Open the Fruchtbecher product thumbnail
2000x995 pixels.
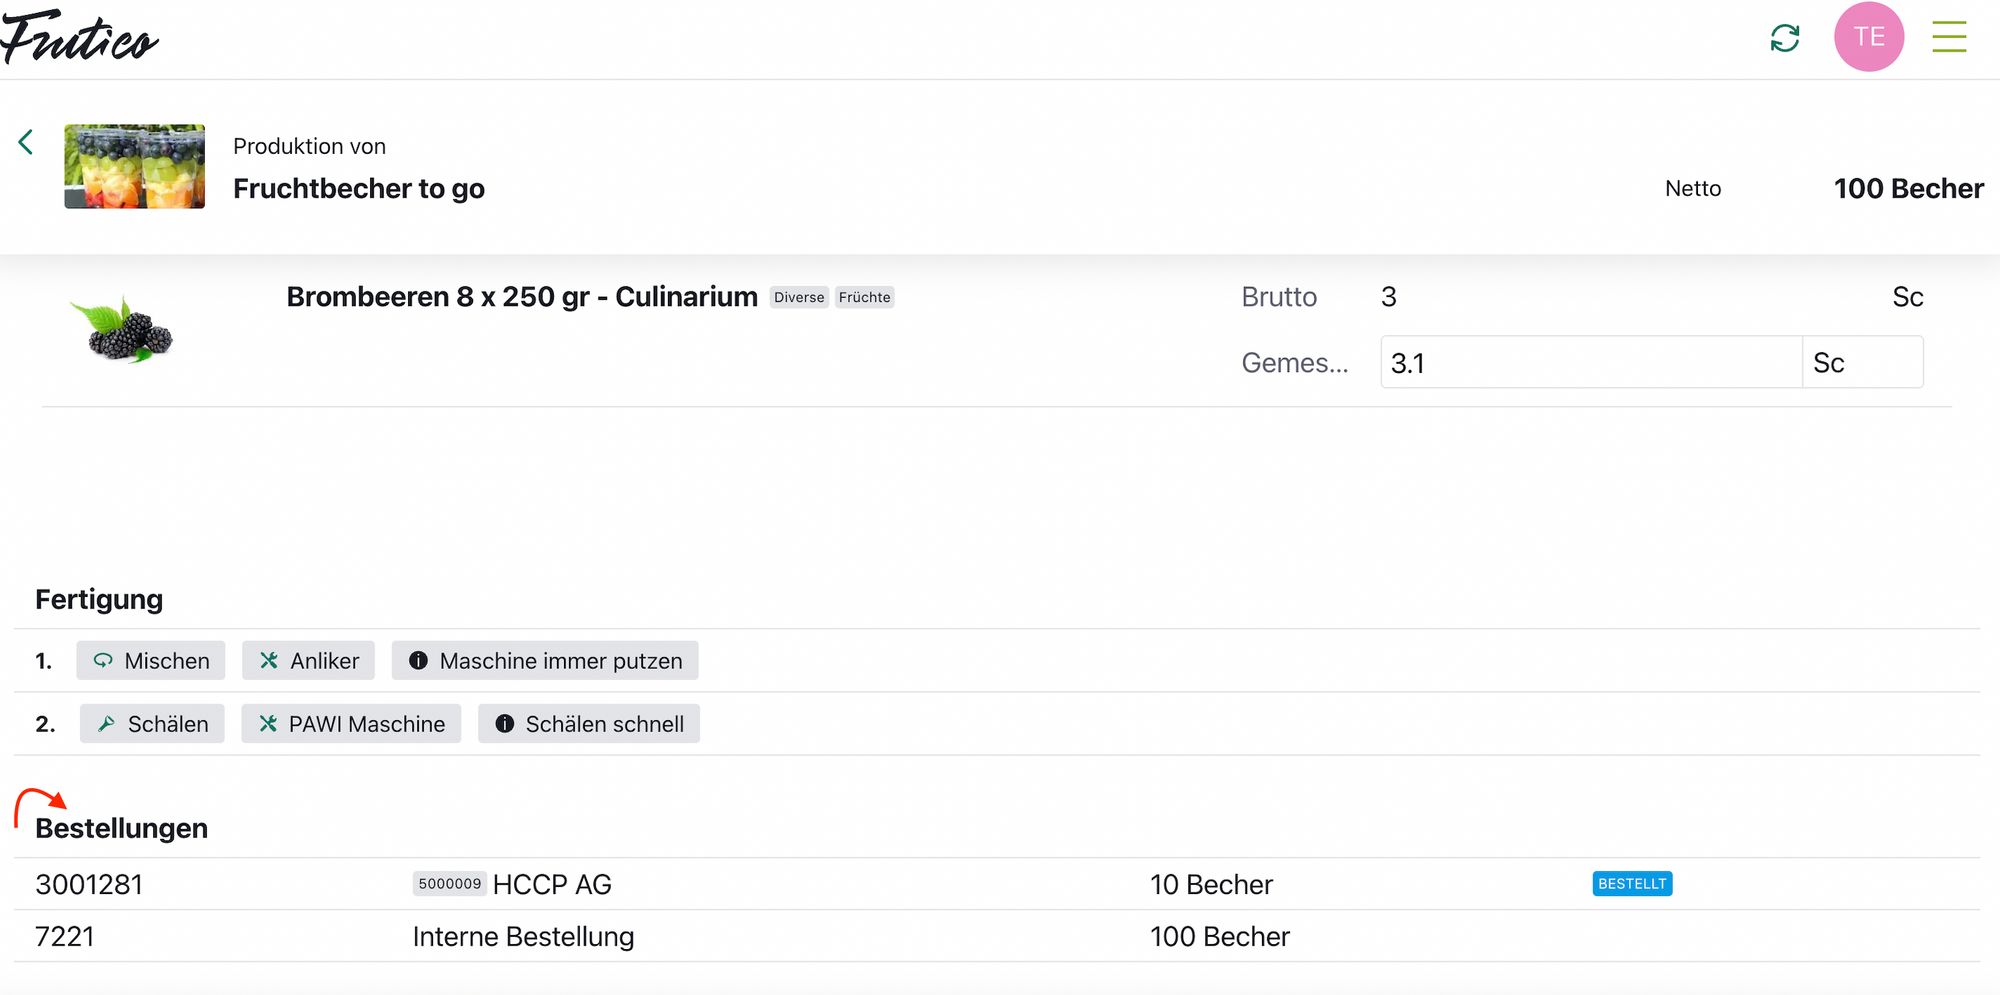point(135,166)
